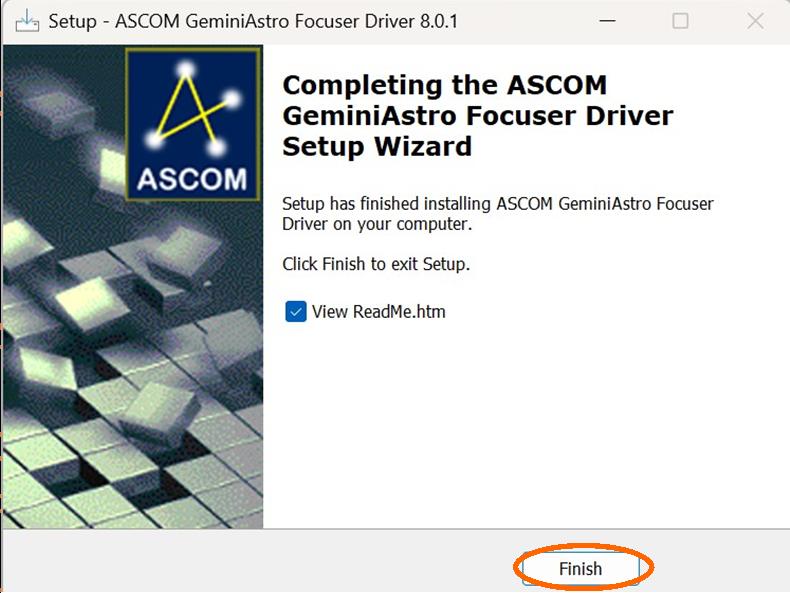This screenshot has width=790, height=593.
Task: Click the 'Click Finish to exit Setup' text
Action: pyautogui.click(x=376, y=263)
